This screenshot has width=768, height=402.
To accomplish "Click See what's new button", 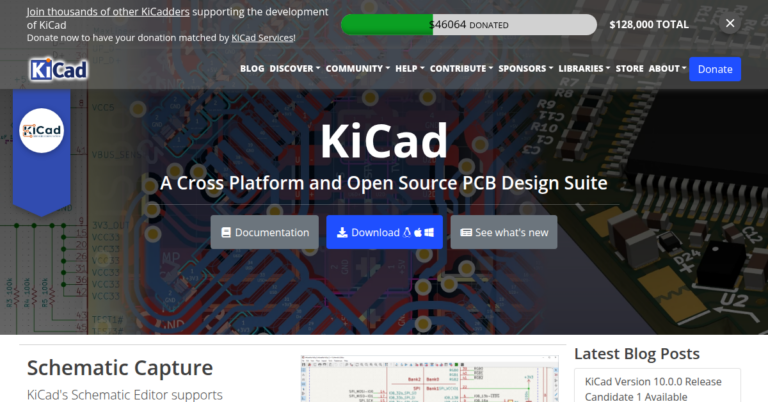I will 504,232.
